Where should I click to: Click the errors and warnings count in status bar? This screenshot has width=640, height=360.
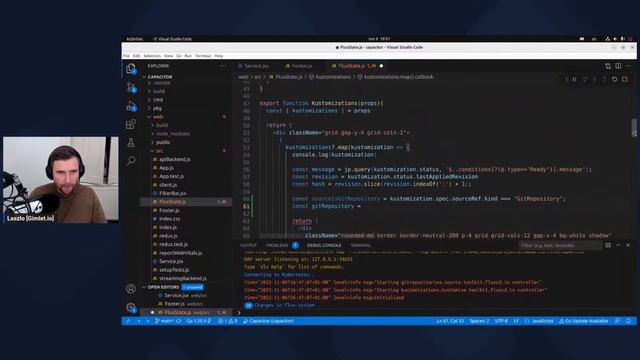[x=227, y=321]
